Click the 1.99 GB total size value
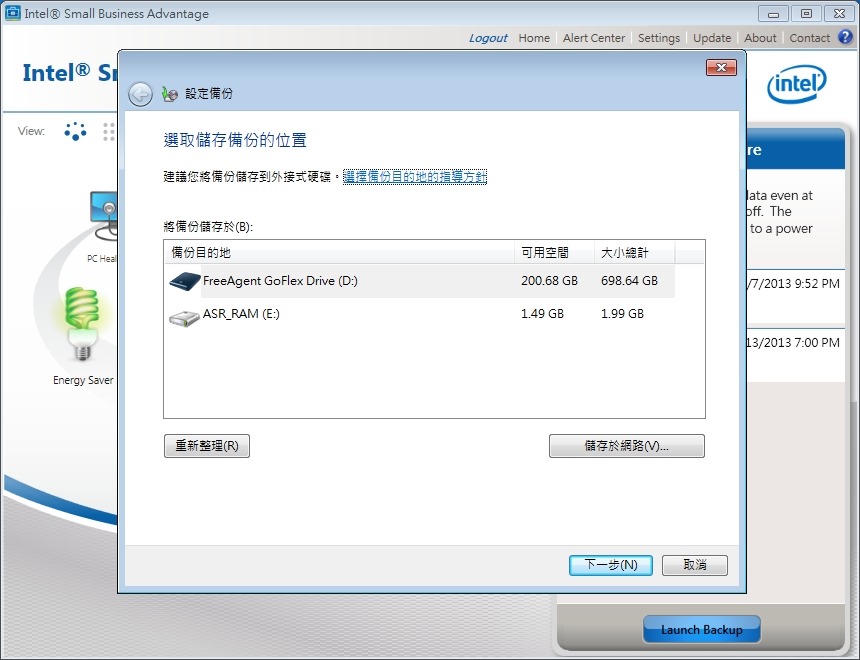Screen dimensions: 860x660 point(622,314)
